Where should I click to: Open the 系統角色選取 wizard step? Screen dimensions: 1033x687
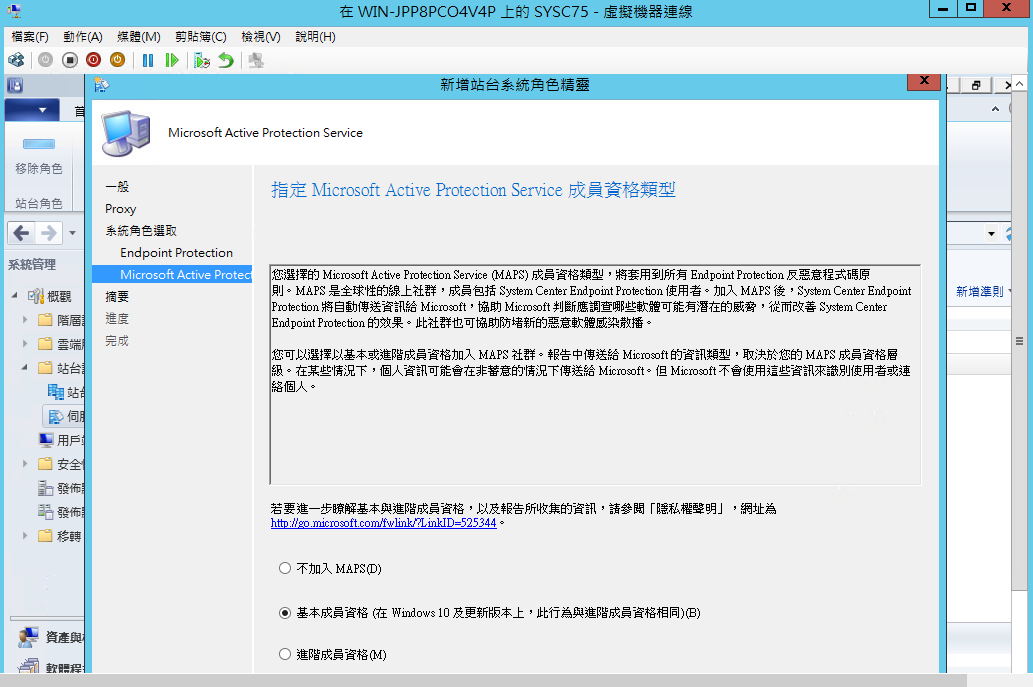(x=141, y=231)
